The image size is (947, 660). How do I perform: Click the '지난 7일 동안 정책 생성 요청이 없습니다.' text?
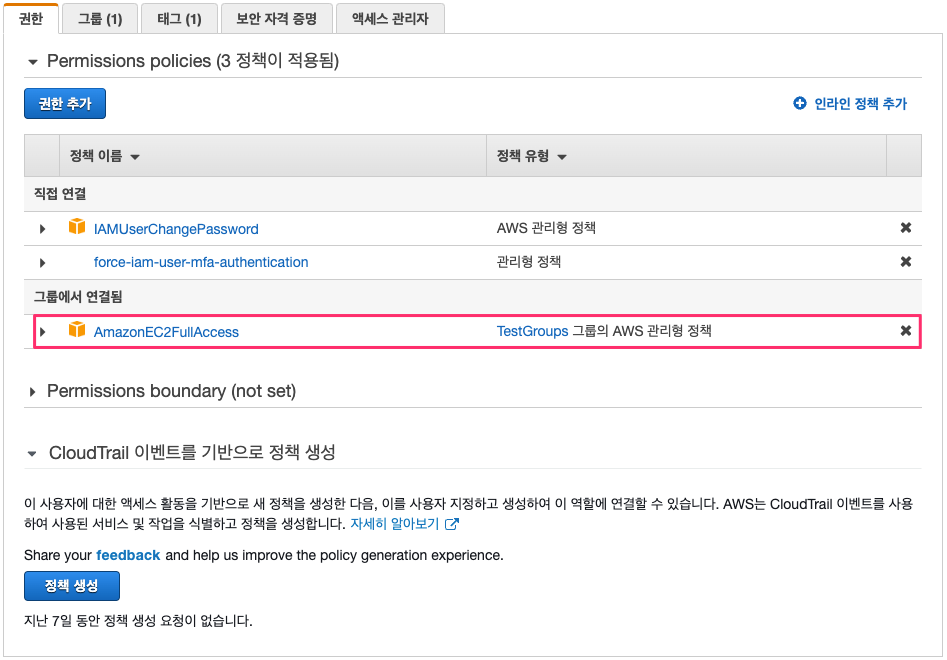click(x=138, y=621)
